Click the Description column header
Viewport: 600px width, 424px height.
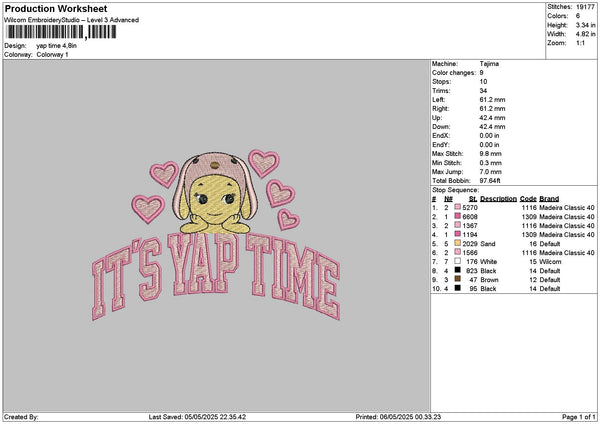(497, 198)
